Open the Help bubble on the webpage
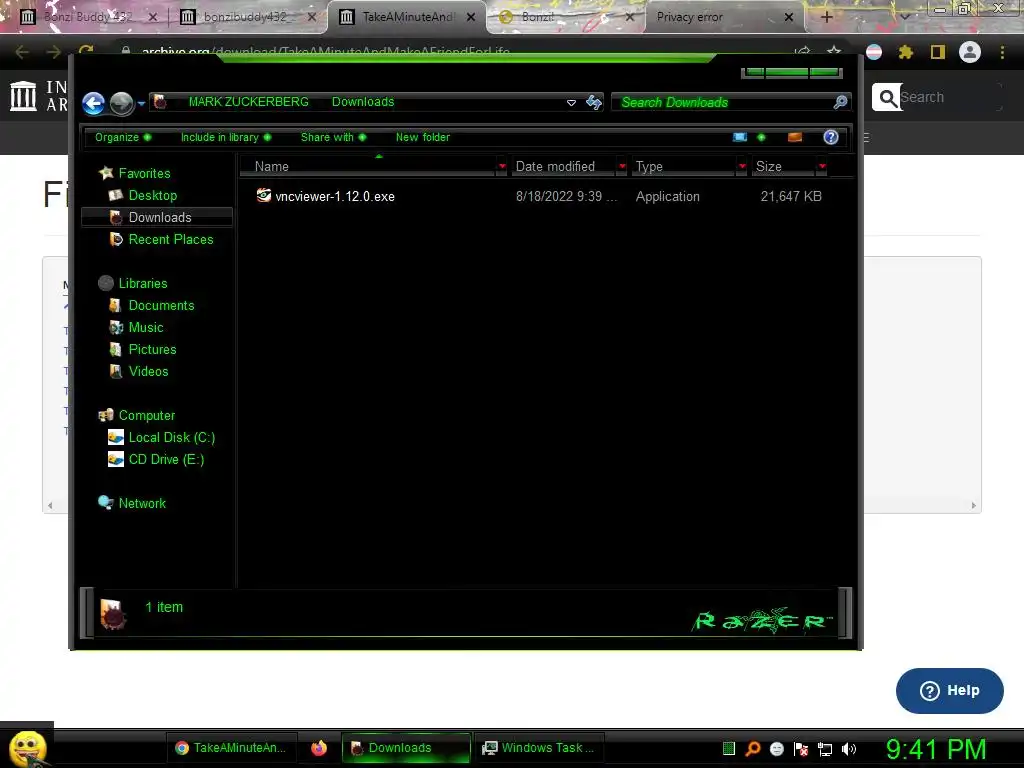The height and width of the screenshot is (768, 1024). coord(950,691)
